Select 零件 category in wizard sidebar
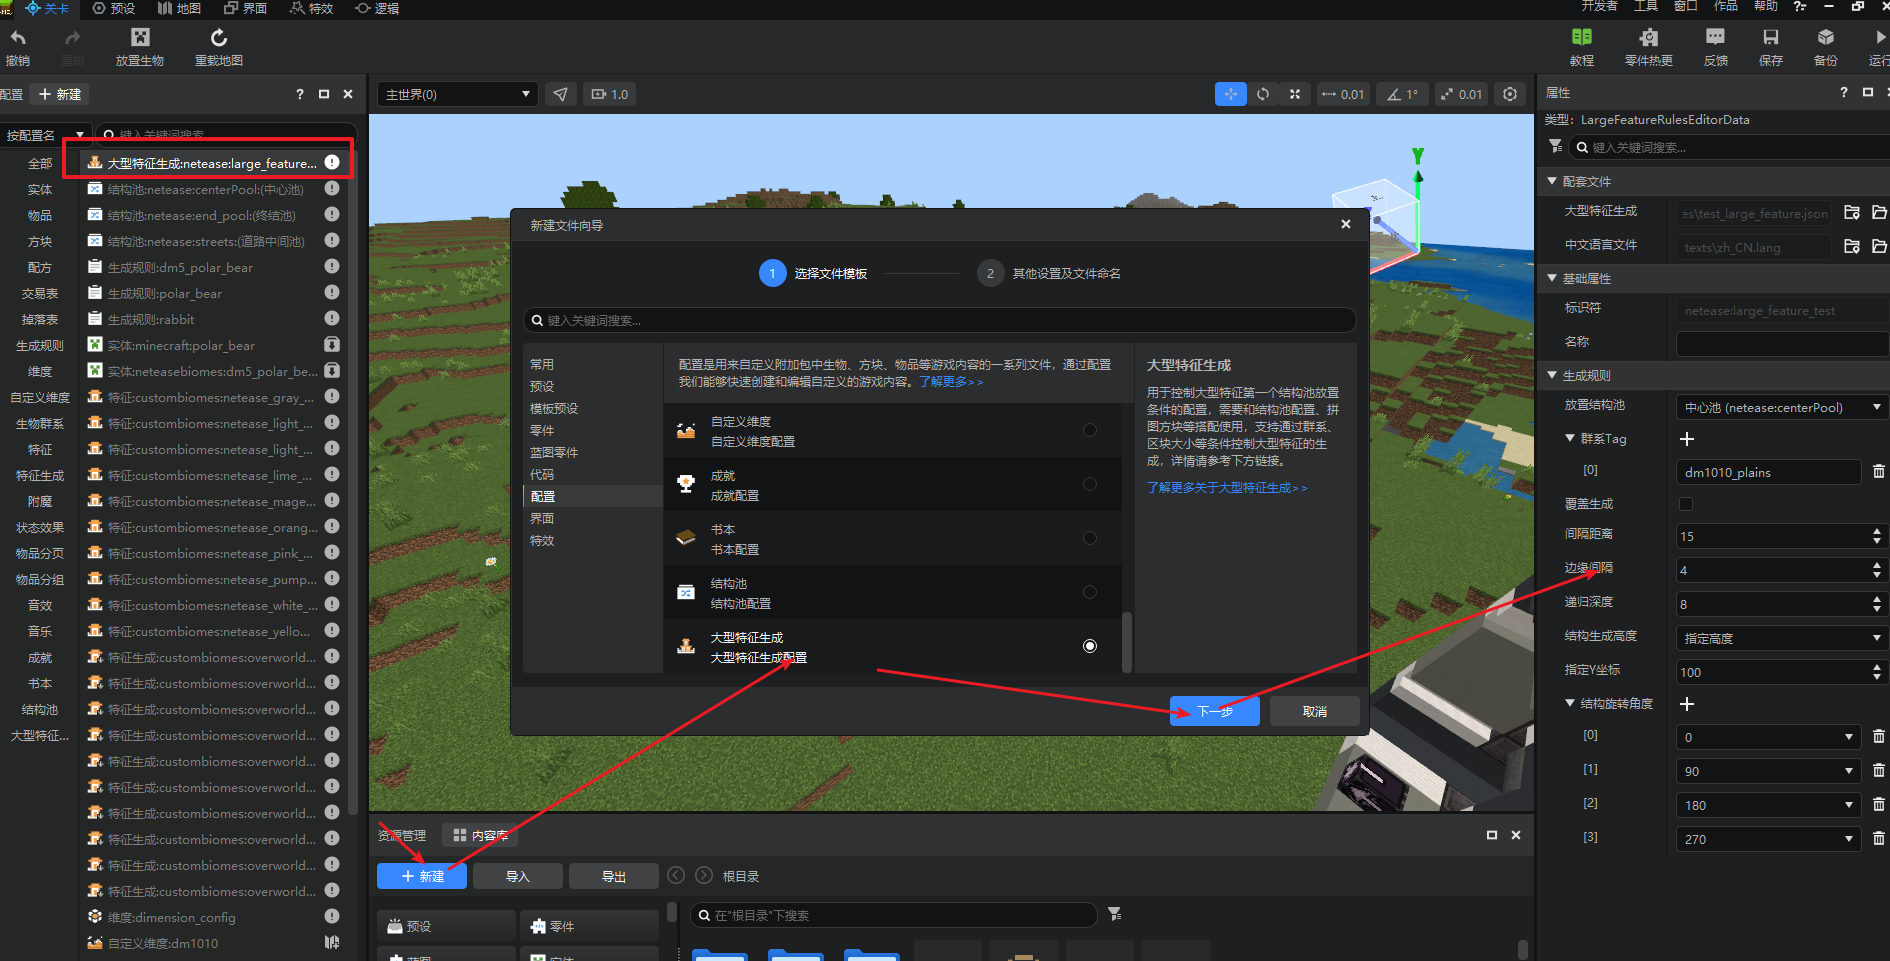1890x961 pixels. coord(542,430)
